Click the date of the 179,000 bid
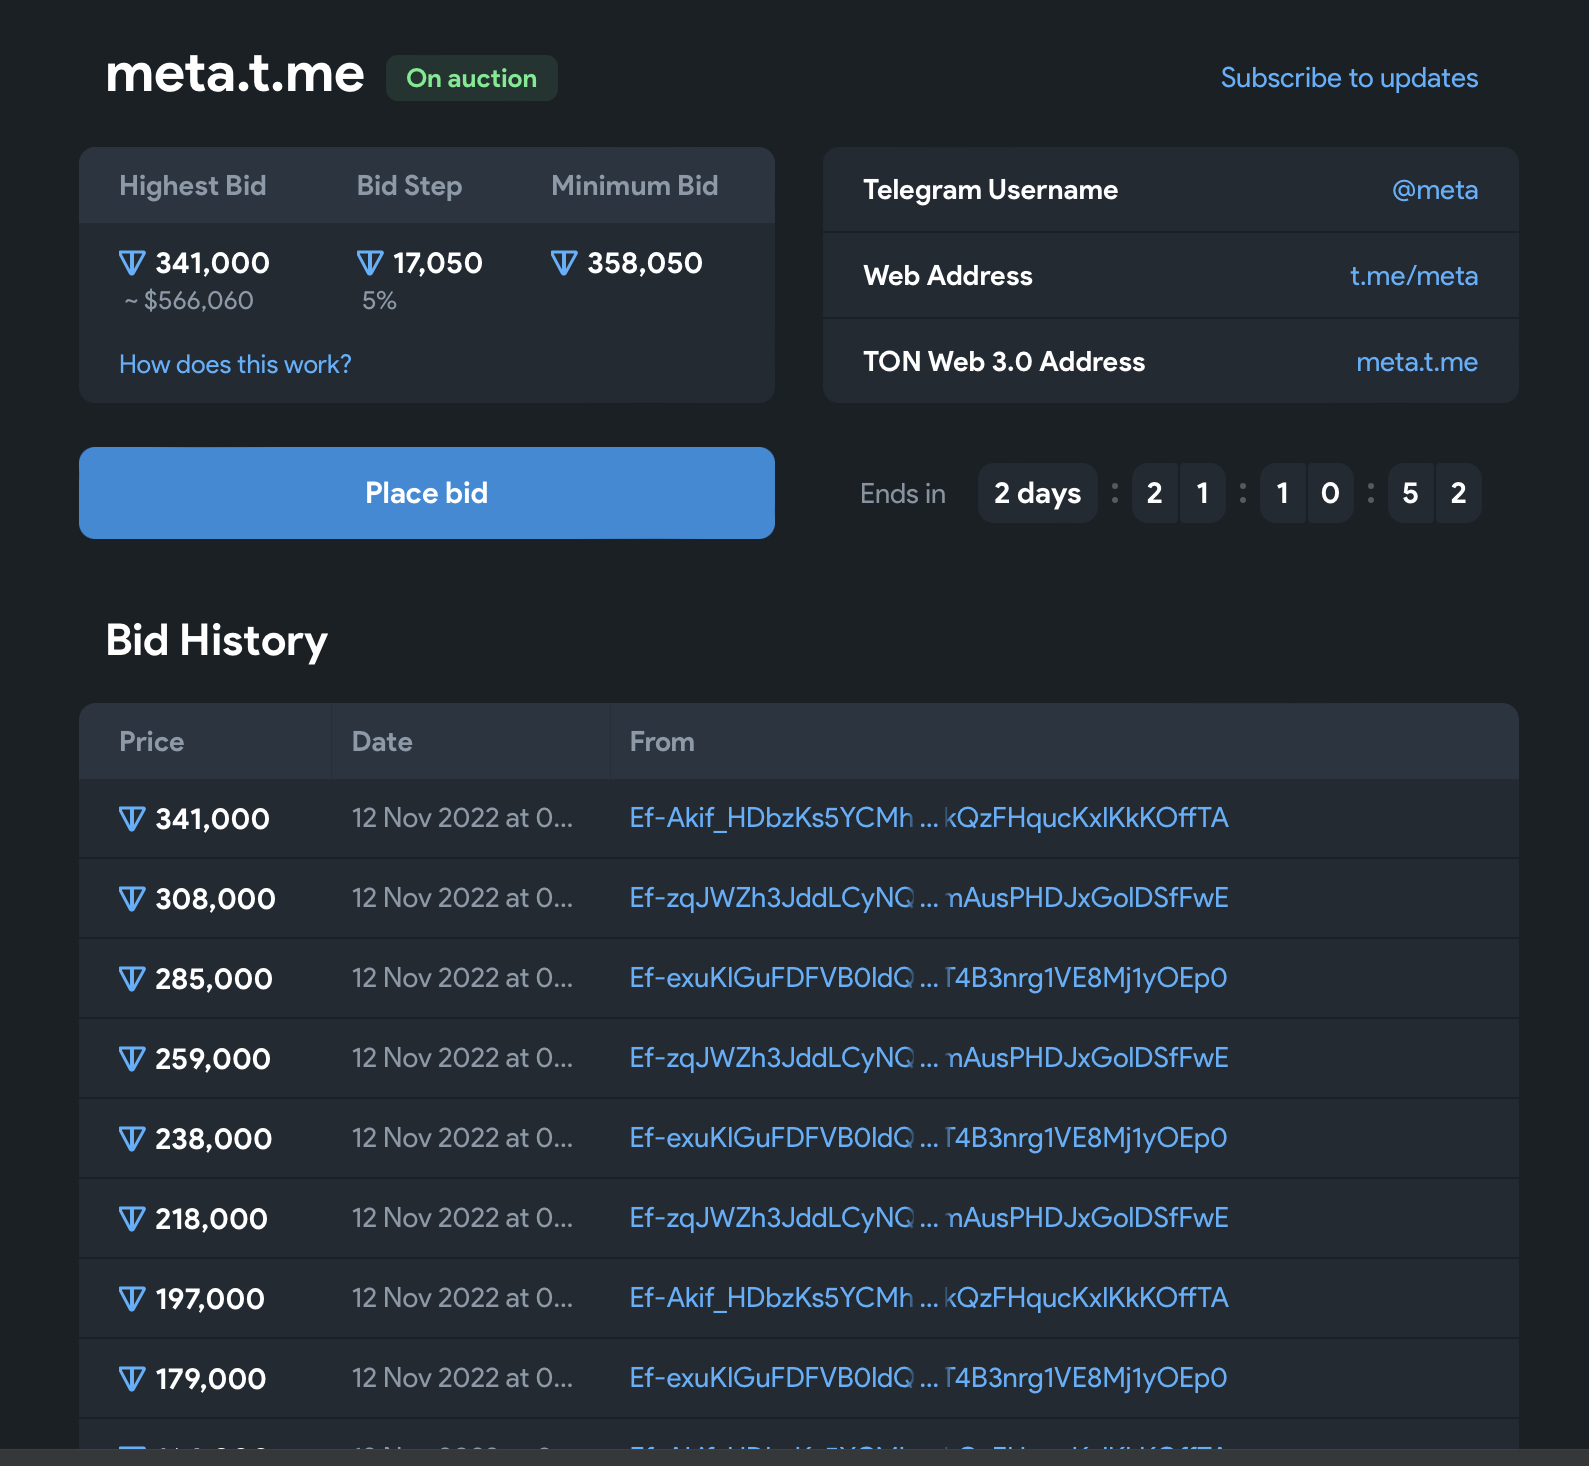1589x1466 pixels. pos(462,1378)
